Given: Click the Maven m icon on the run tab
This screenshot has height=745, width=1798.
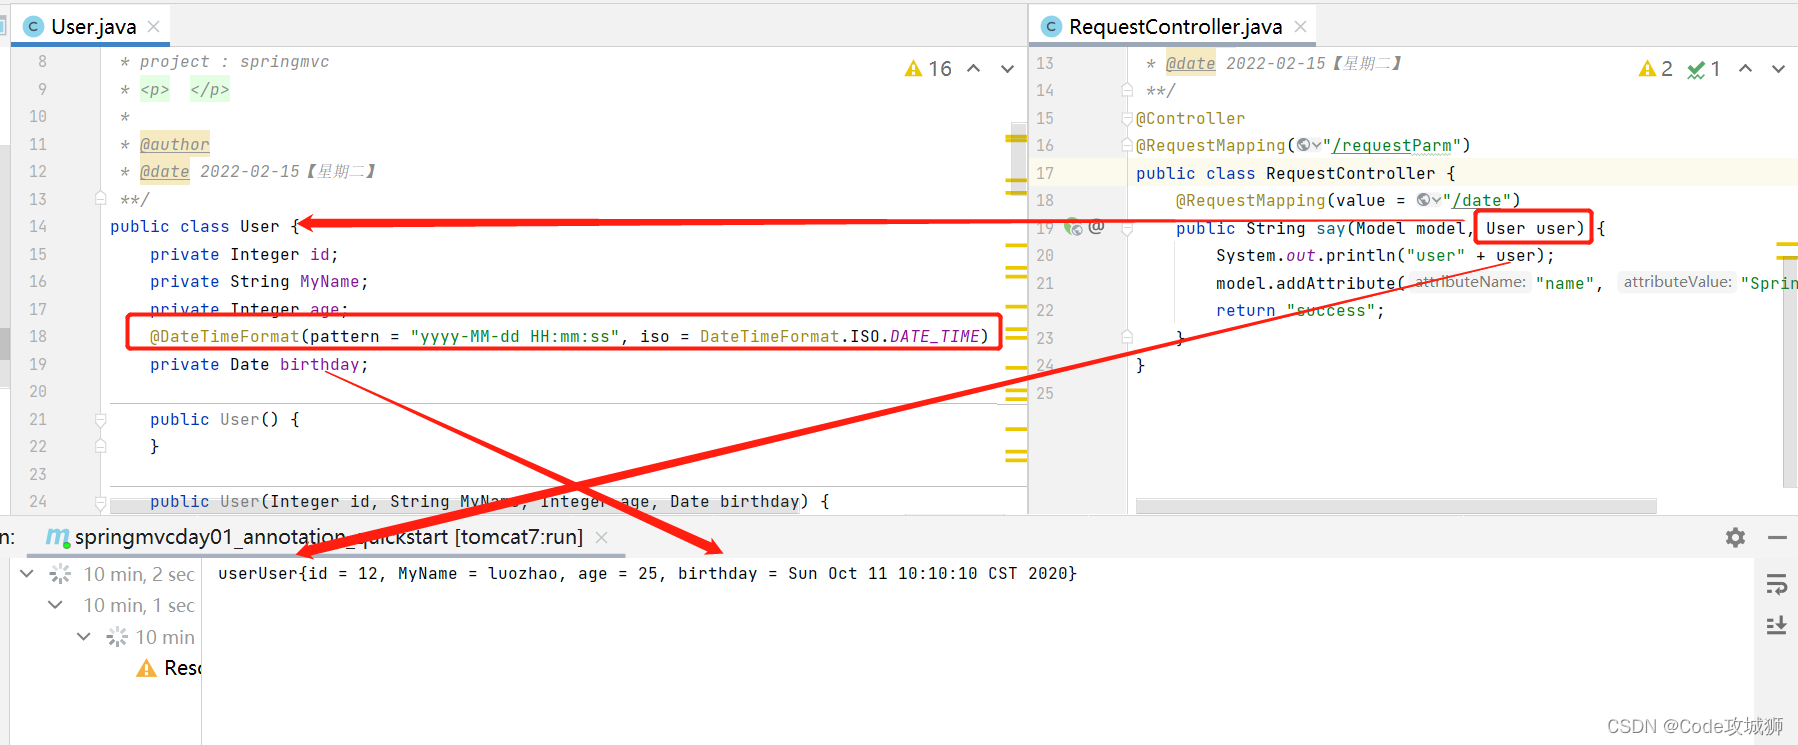Looking at the screenshot, I should [x=58, y=537].
